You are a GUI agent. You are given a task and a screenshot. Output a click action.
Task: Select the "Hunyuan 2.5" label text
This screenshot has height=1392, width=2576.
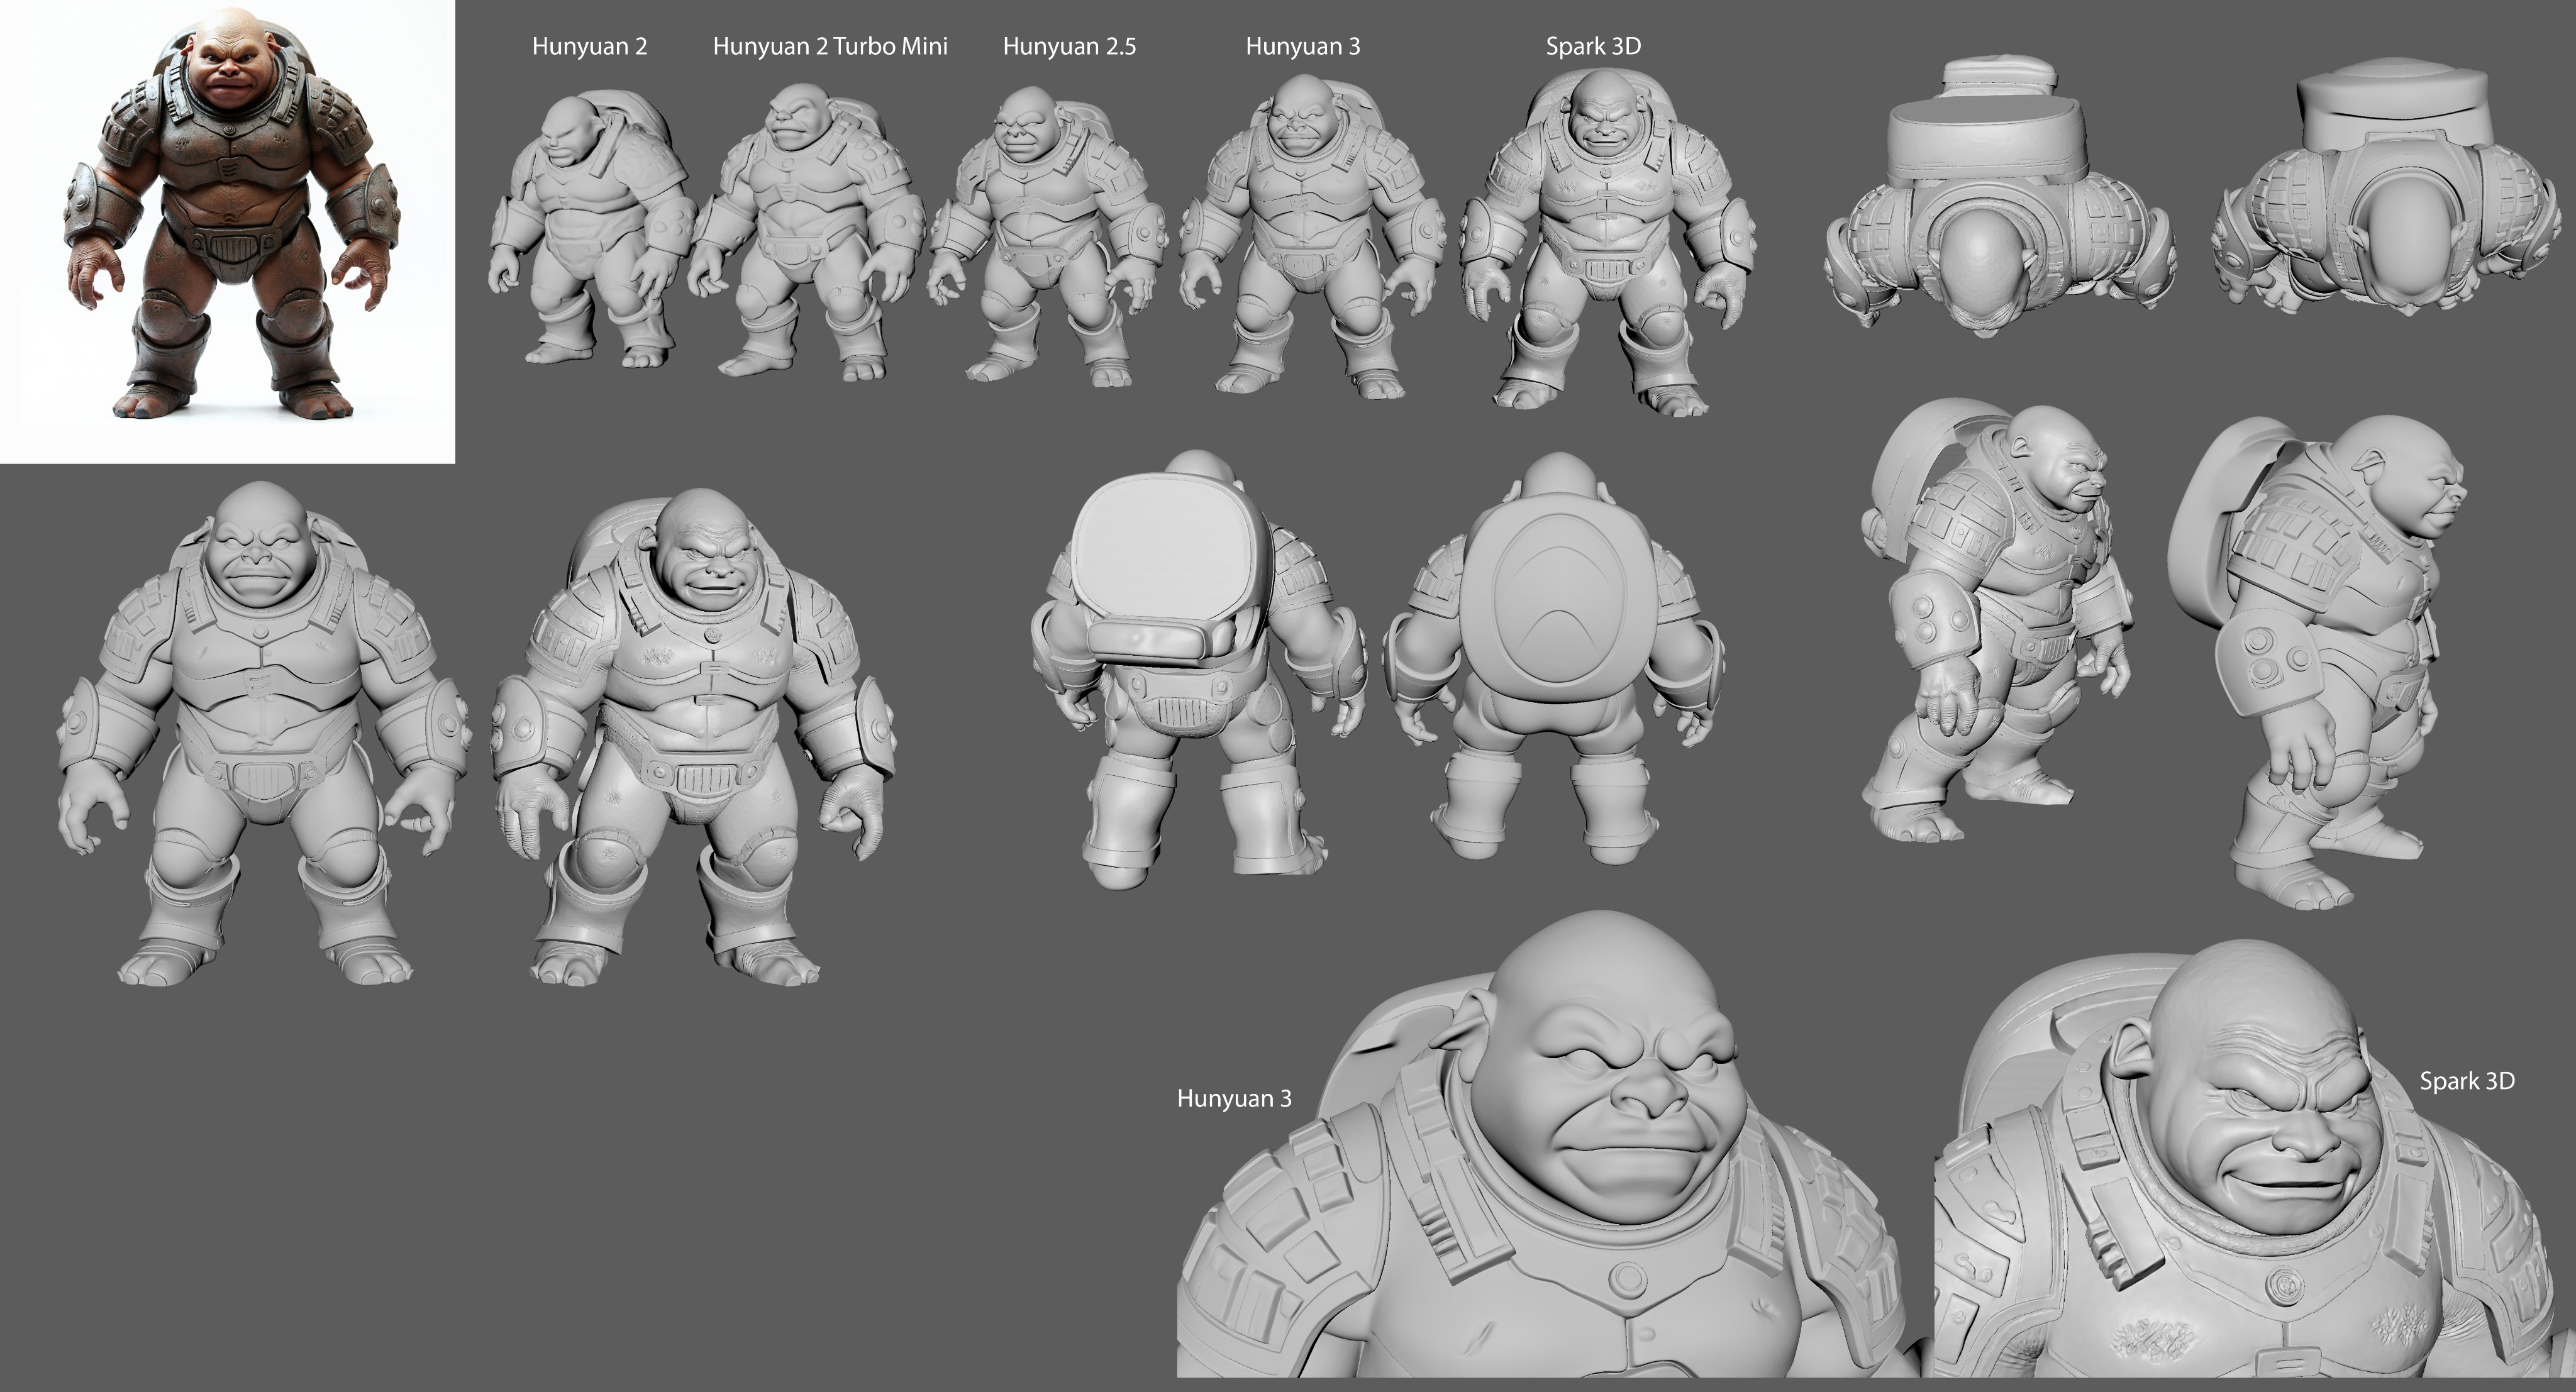(x=1069, y=46)
